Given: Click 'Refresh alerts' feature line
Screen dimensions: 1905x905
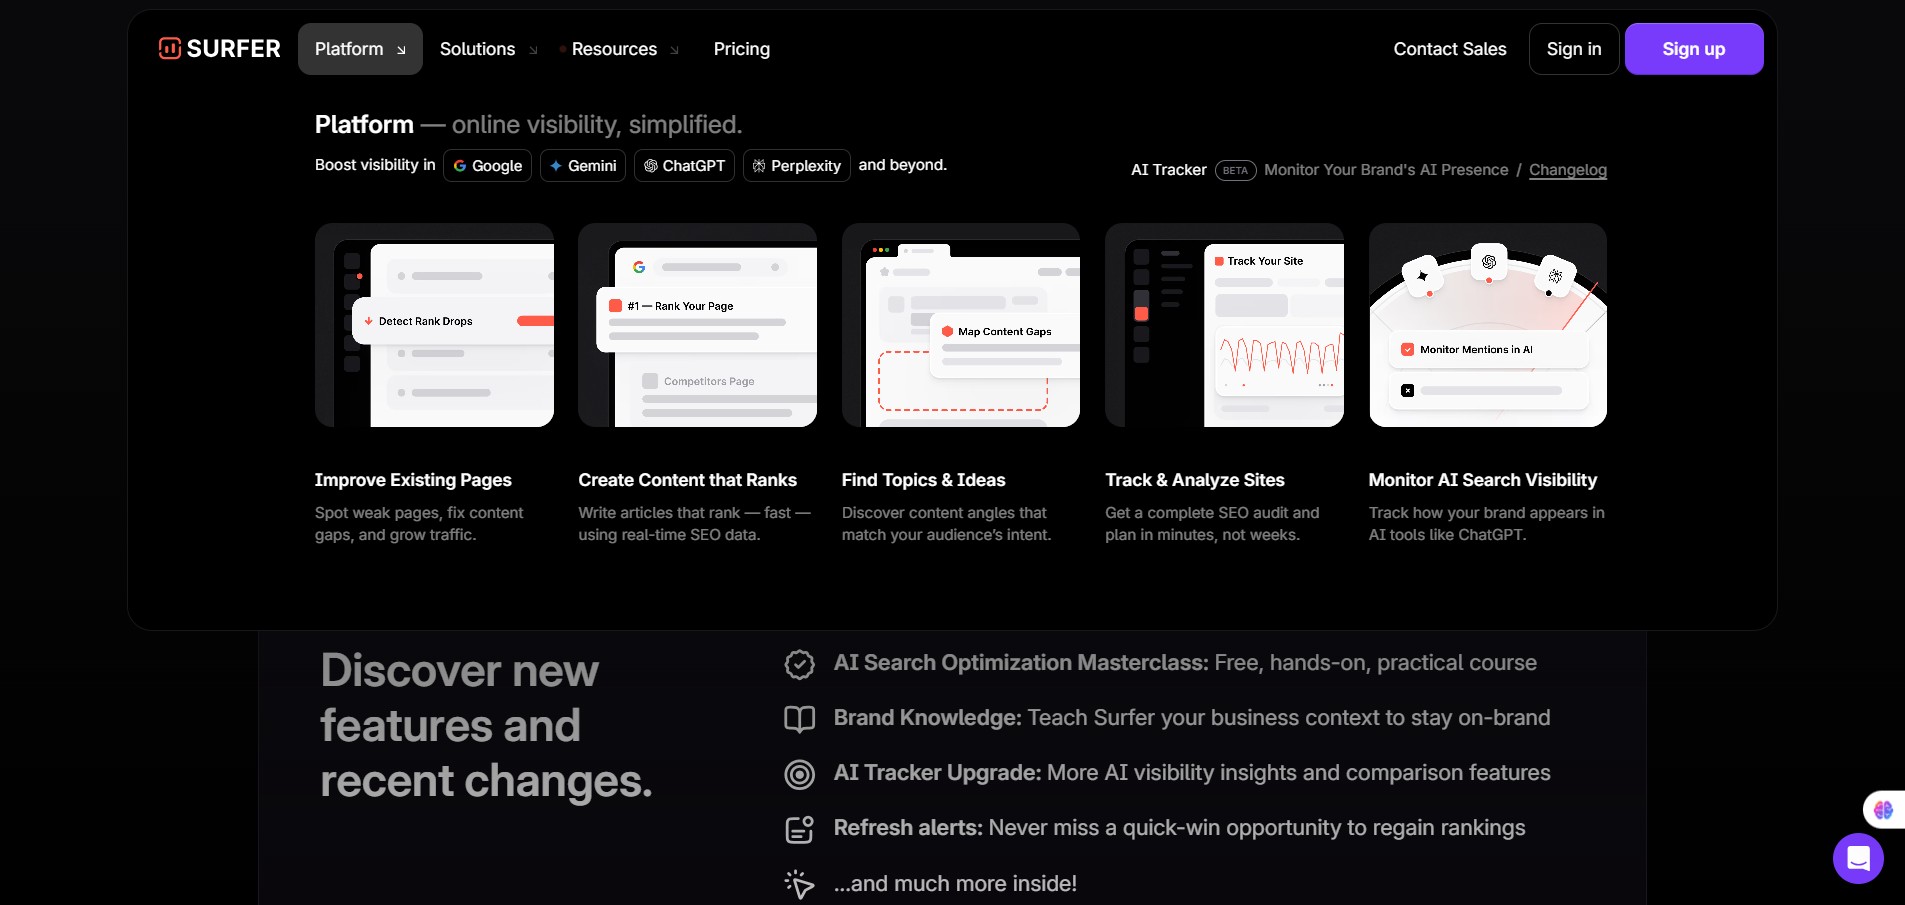Looking at the screenshot, I should [1179, 828].
